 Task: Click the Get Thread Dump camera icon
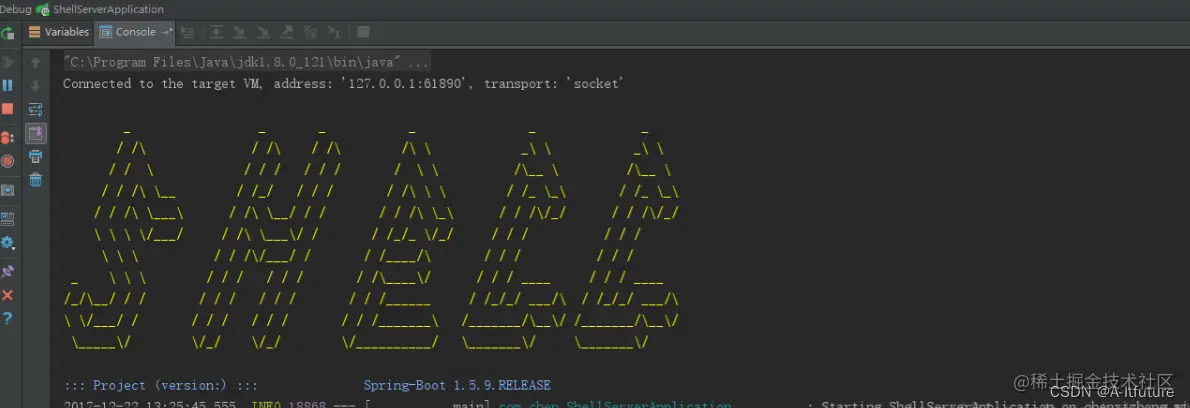(x=7, y=190)
